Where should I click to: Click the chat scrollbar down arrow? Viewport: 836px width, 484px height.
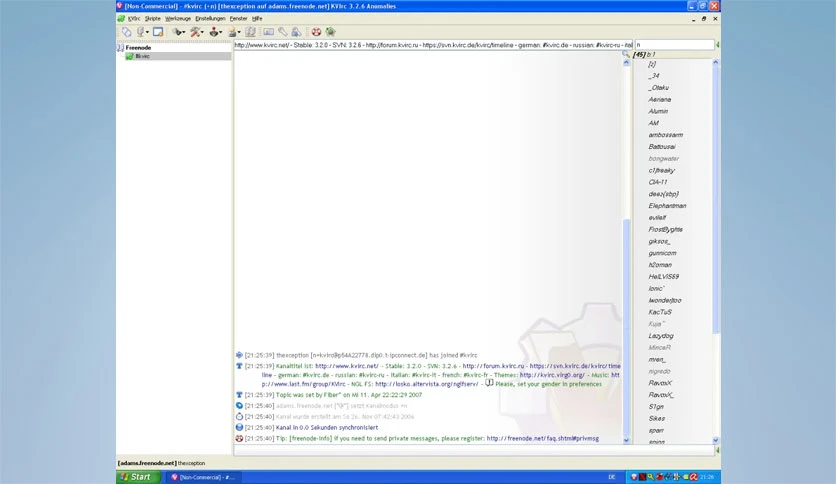(626, 440)
